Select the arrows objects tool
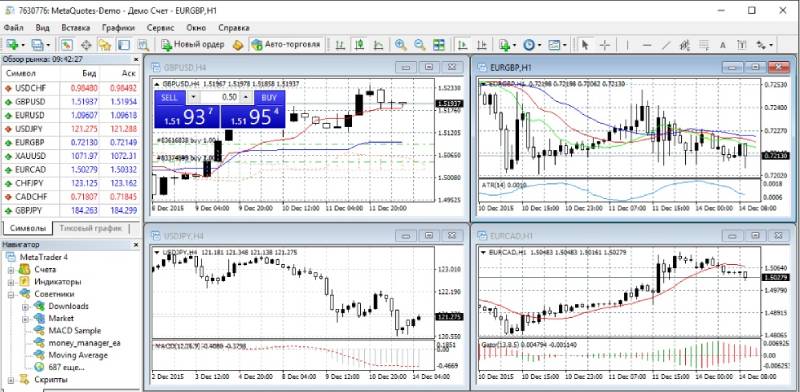 [761, 45]
